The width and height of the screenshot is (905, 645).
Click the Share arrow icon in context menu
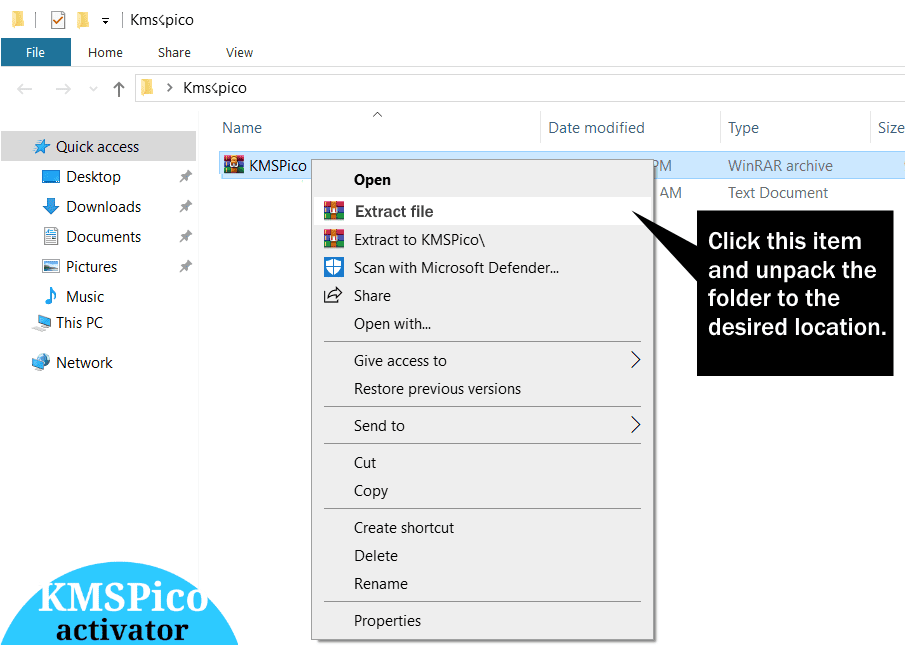pyautogui.click(x=333, y=295)
